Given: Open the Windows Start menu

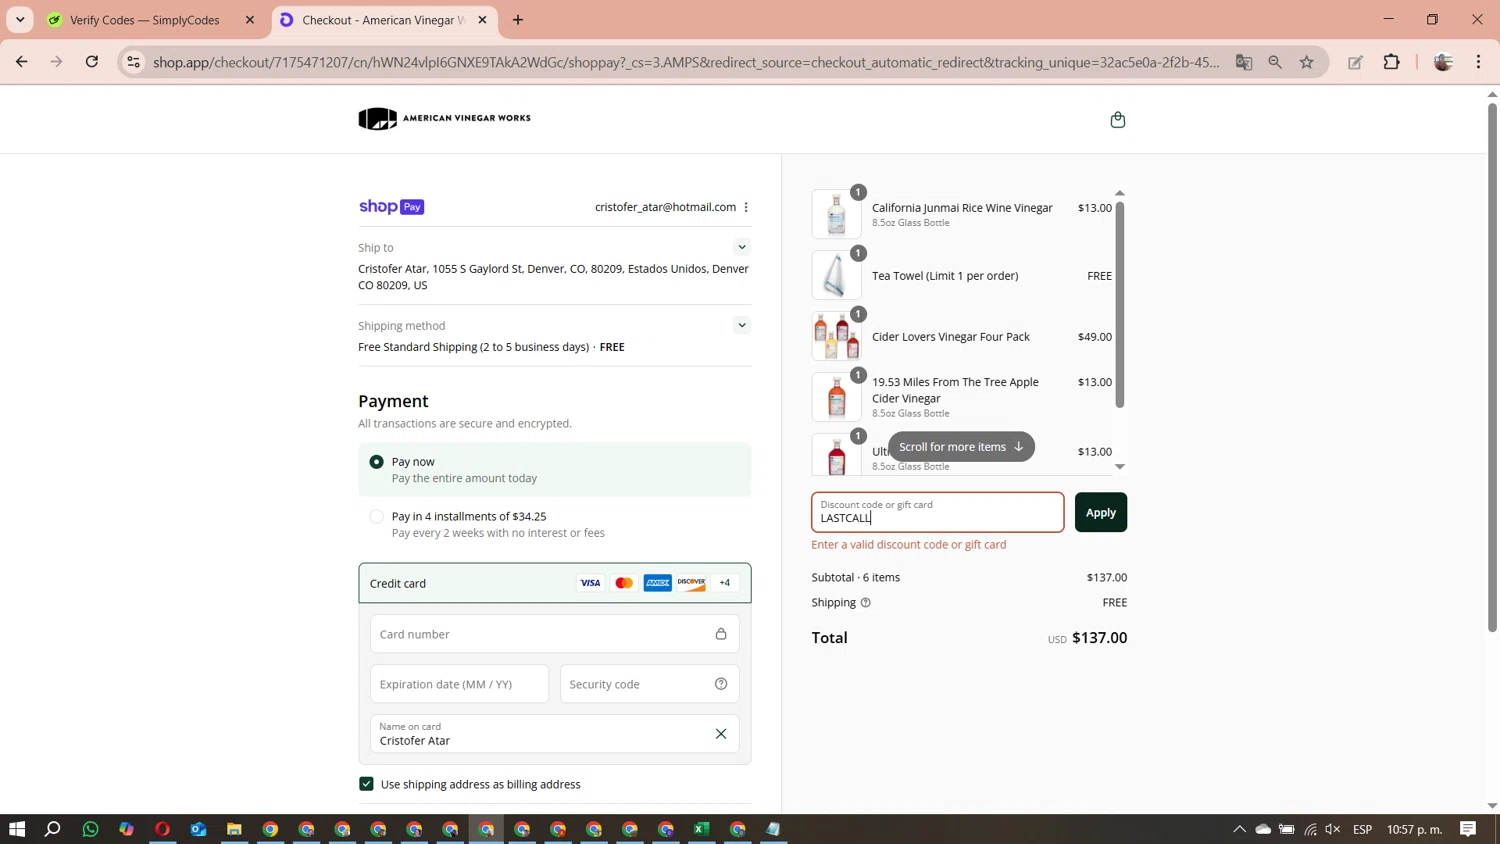Looking at the screenshot, I should coord(17,829).
